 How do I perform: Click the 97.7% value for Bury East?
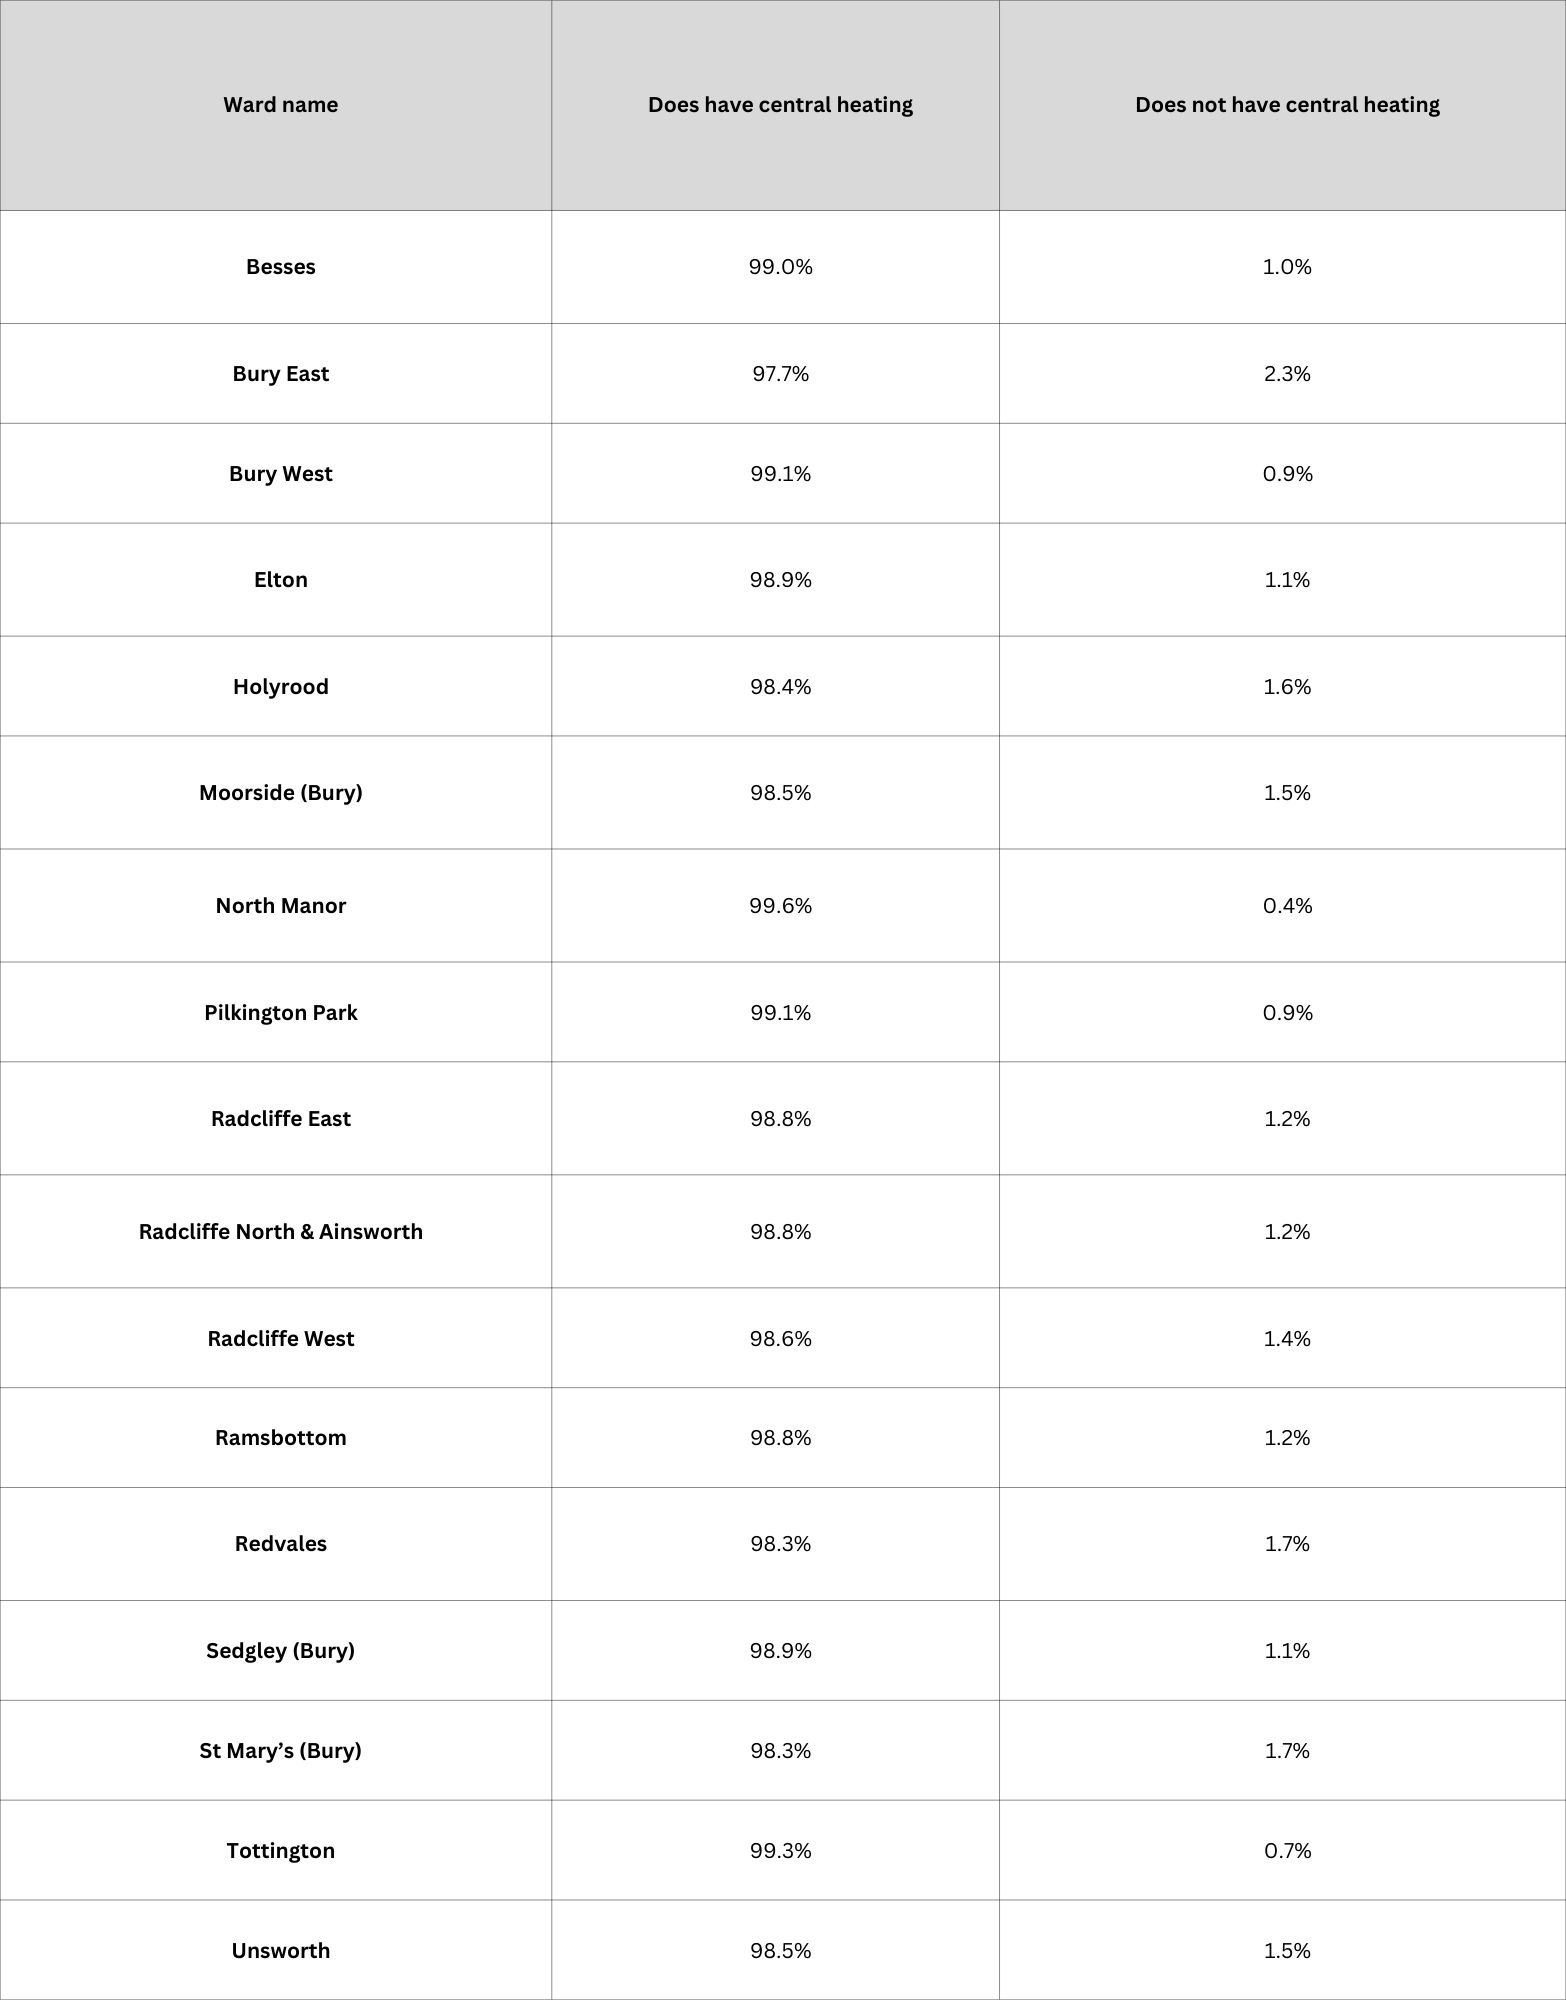point(780,374)
